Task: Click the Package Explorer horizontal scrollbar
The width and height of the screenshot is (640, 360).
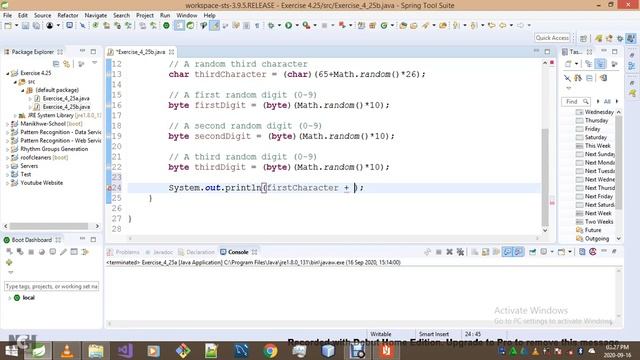Action: pos(49,226)
